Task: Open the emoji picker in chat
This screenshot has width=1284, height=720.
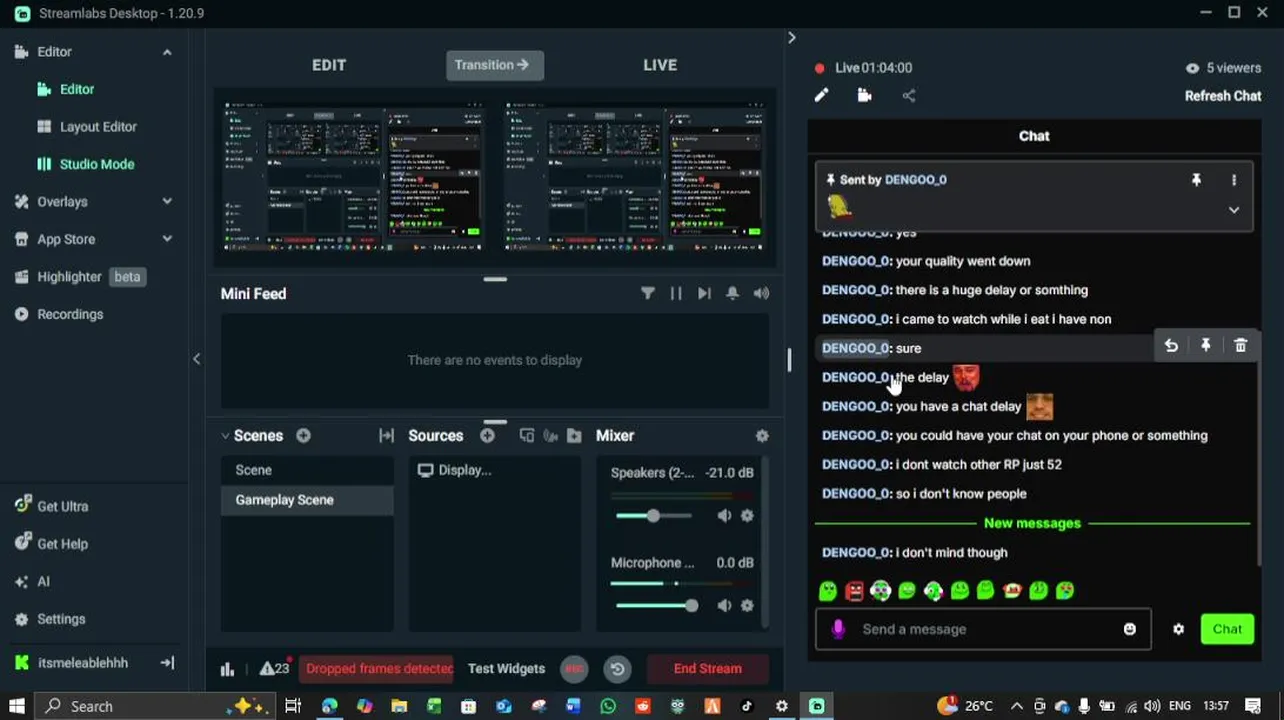Action: click(1130, 629)
